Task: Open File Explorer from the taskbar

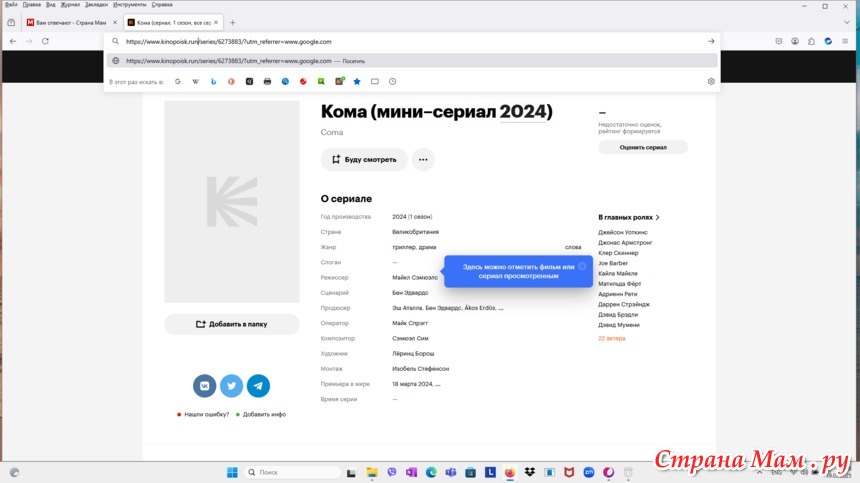Action: pyautogui.click(x=372, y=472)
